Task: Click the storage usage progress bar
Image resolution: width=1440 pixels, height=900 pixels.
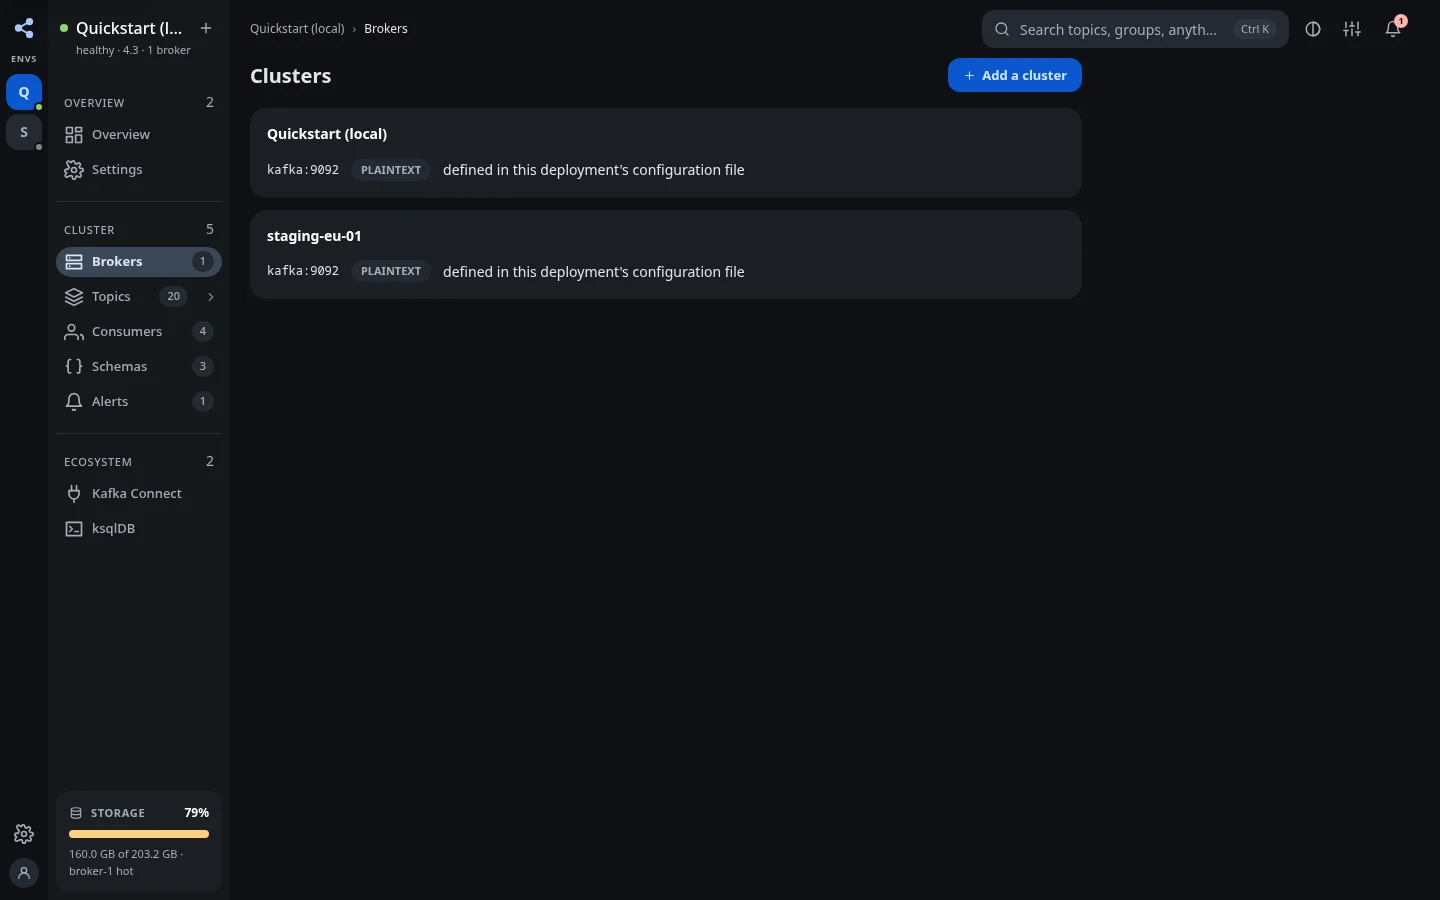Action: 139,834
